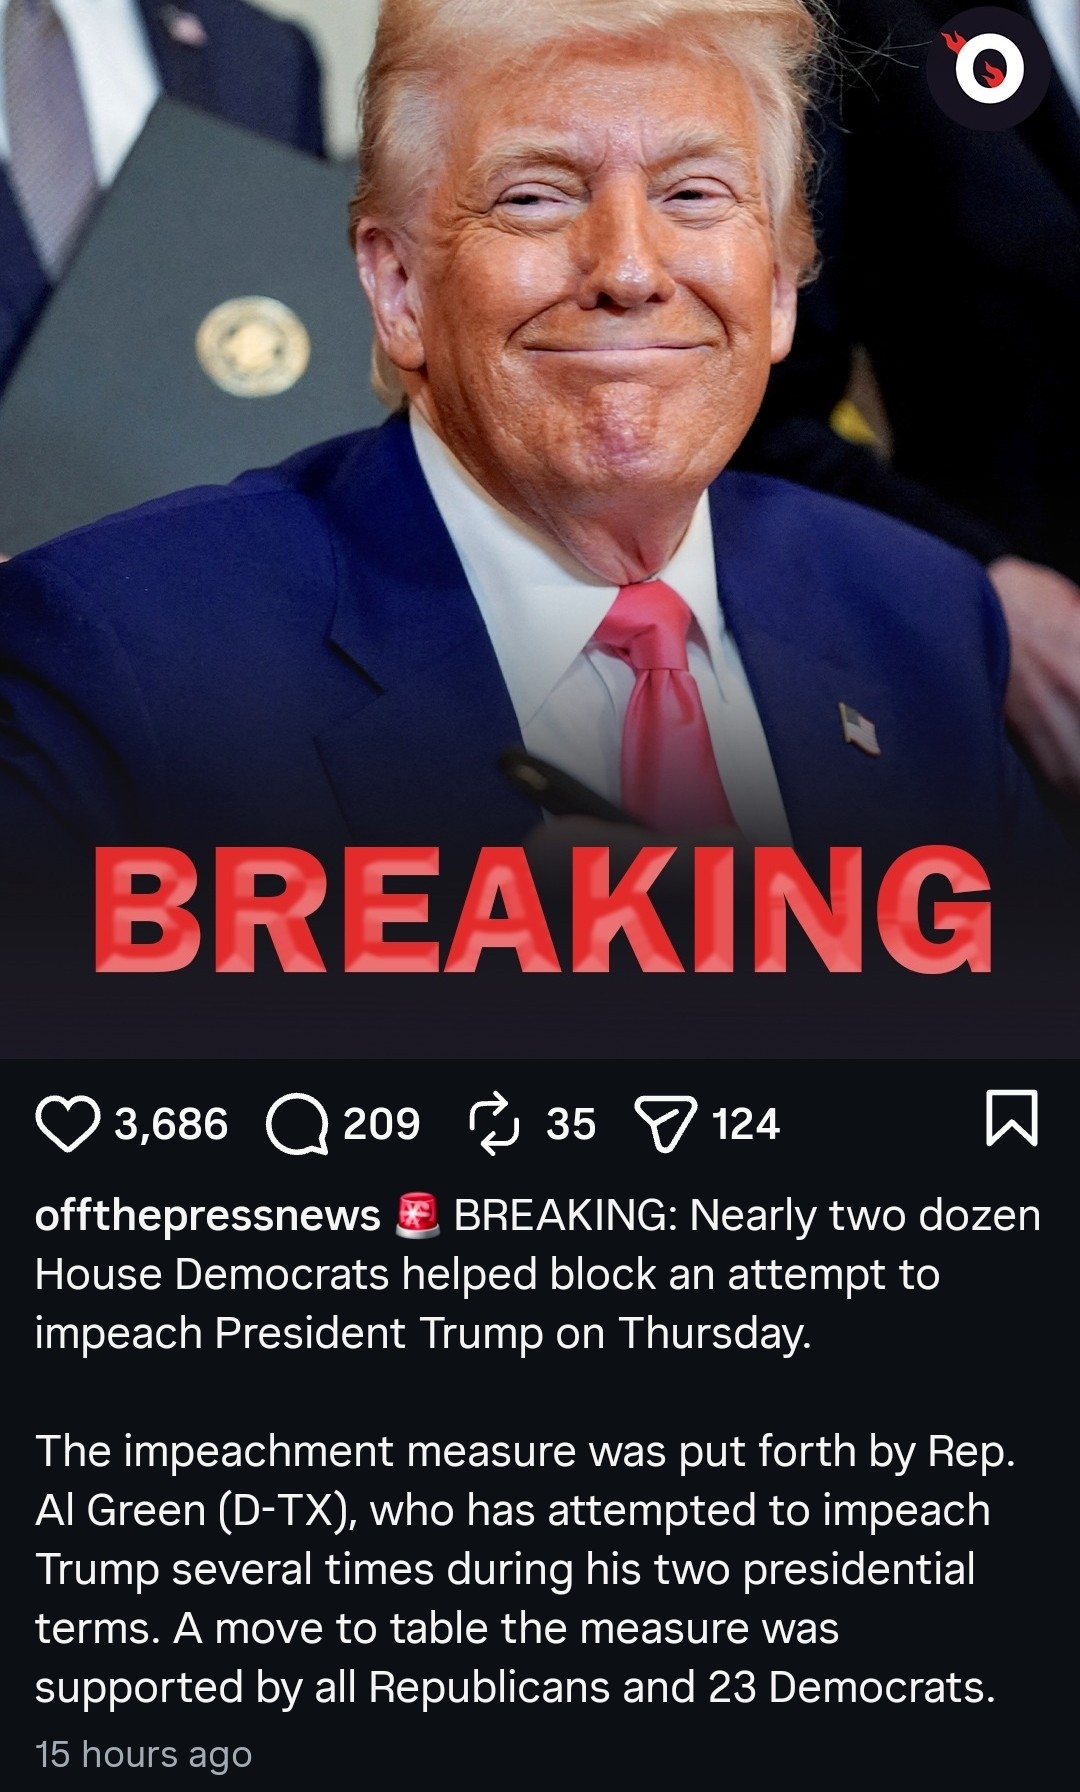
Task: Tap the gold seal on the dark folder
Action: pyautogui.click(x=252, y=346)
